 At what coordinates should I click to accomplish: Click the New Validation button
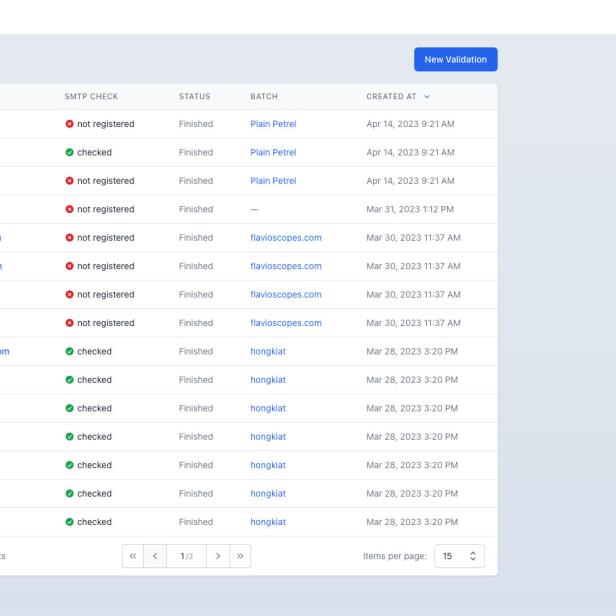(456, 59)
